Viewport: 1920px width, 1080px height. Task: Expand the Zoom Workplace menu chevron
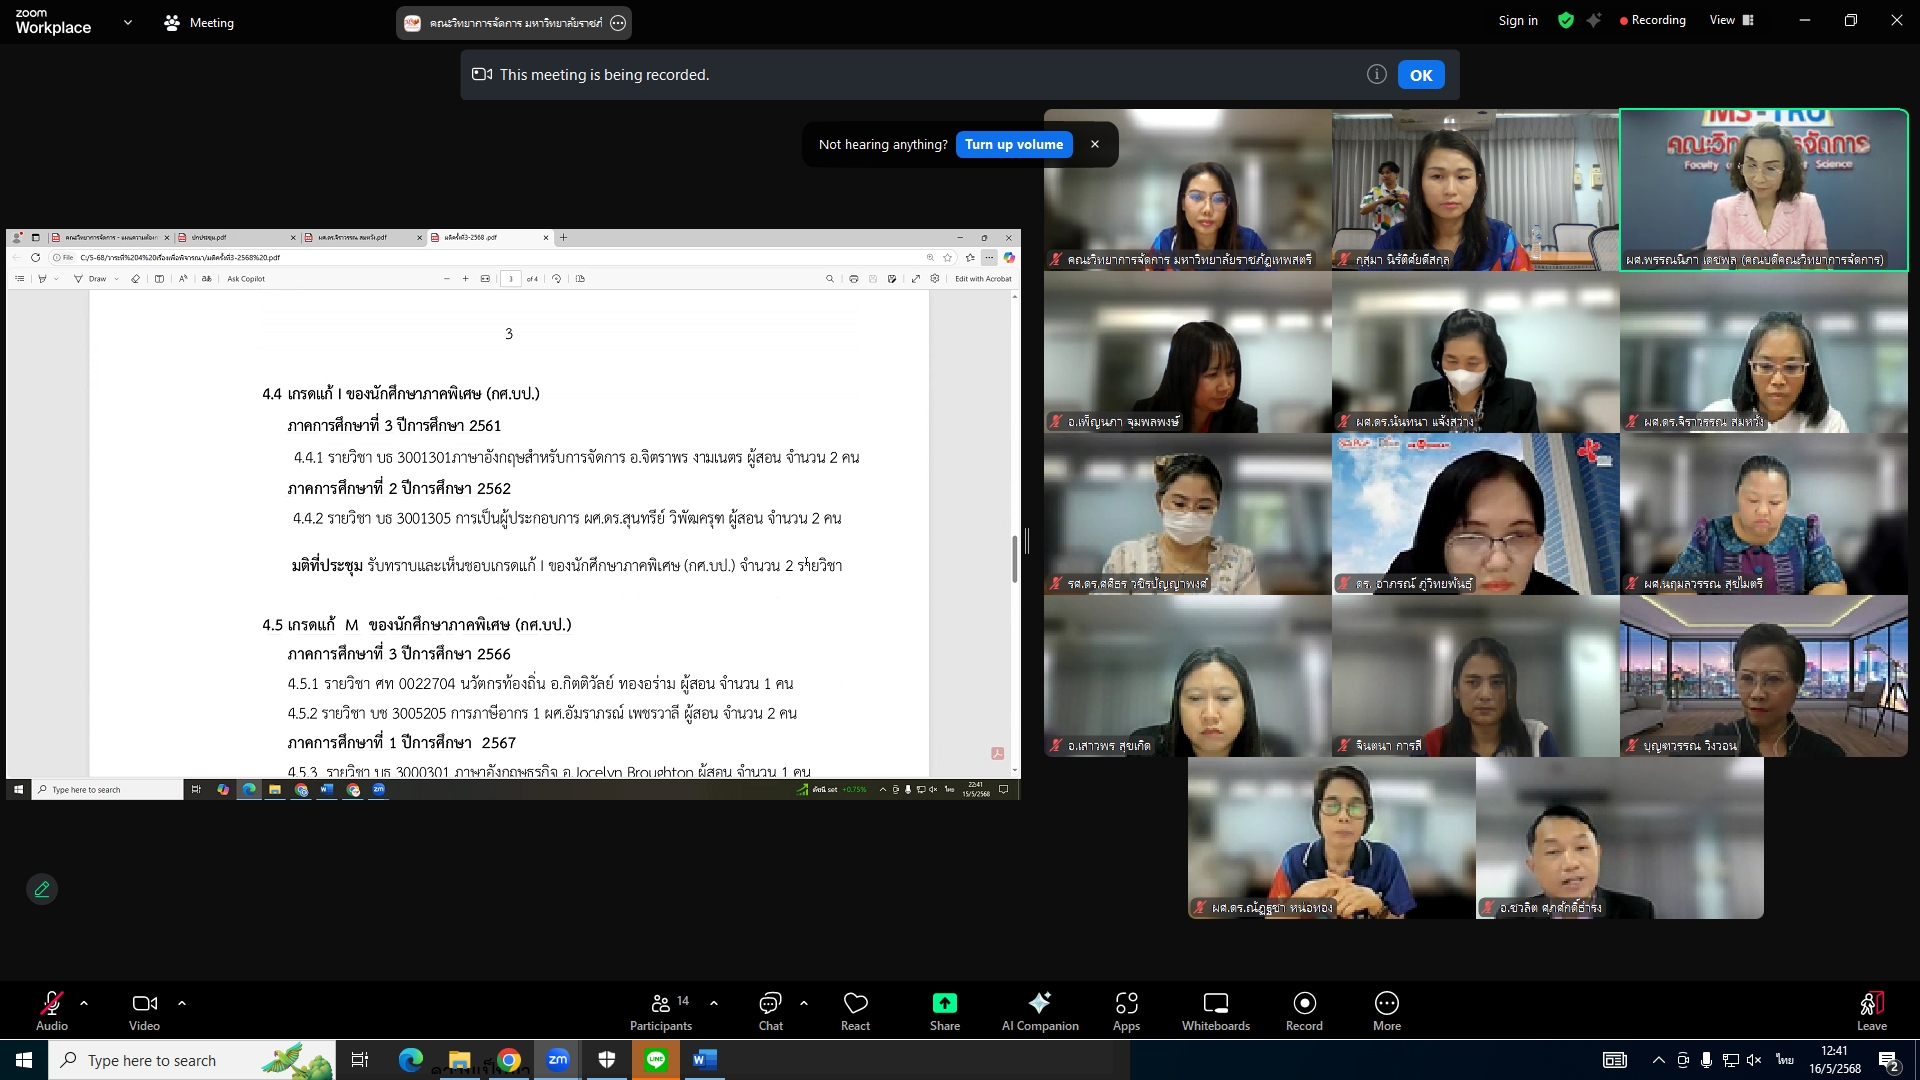127,22
